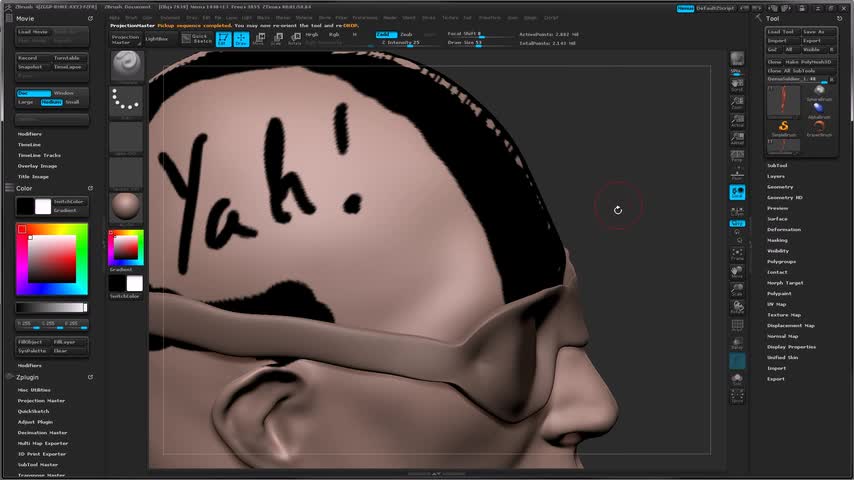Enable the Zsub mode button
Viewport: 854px width, 480px height.
(406, 34)
